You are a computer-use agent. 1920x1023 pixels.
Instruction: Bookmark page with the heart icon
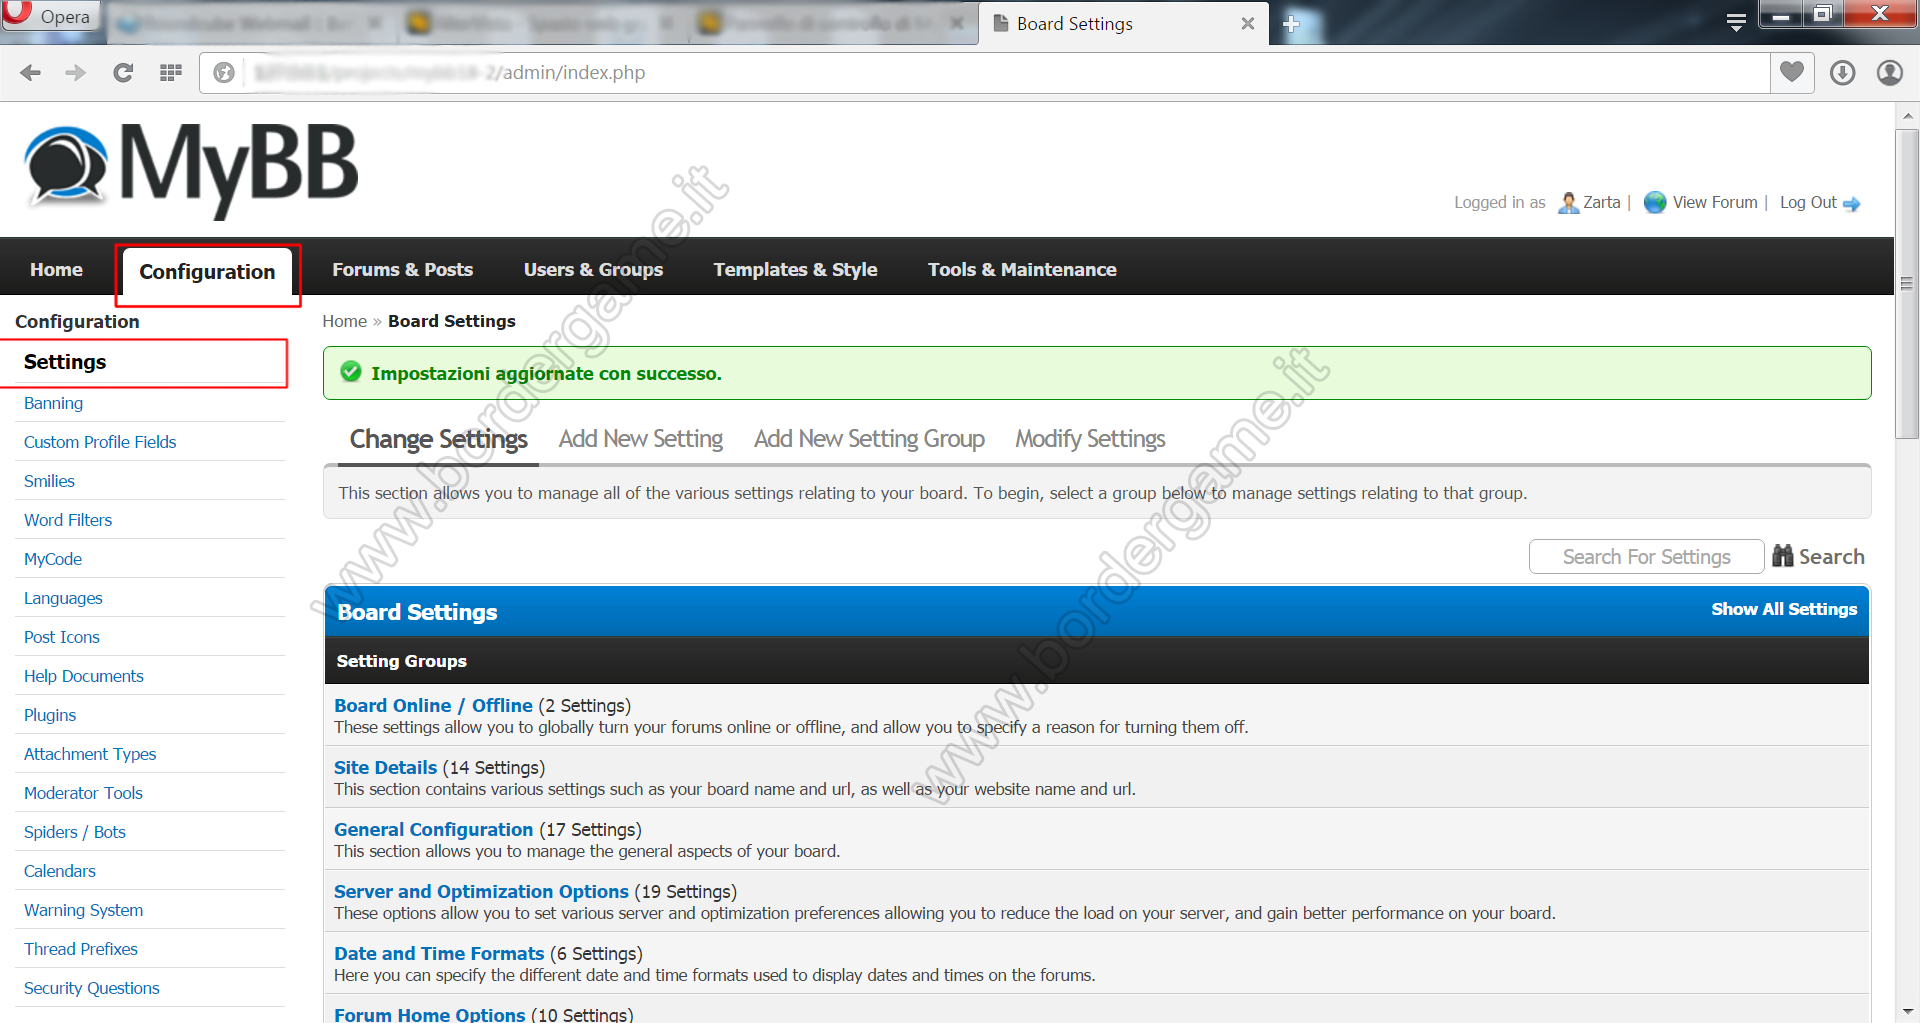pyautogui.click(x=1792, y=72)
